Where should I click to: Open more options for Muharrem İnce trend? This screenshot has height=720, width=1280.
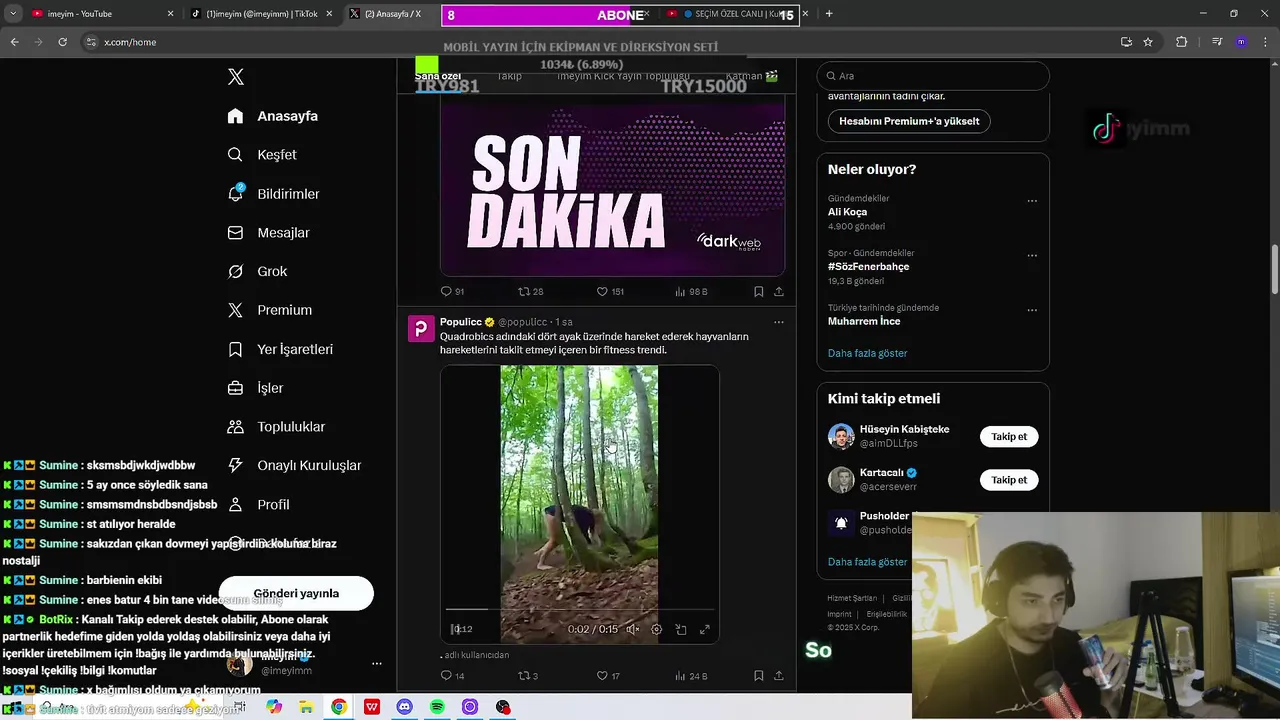pyautogui.click(x=1032, y=310)
